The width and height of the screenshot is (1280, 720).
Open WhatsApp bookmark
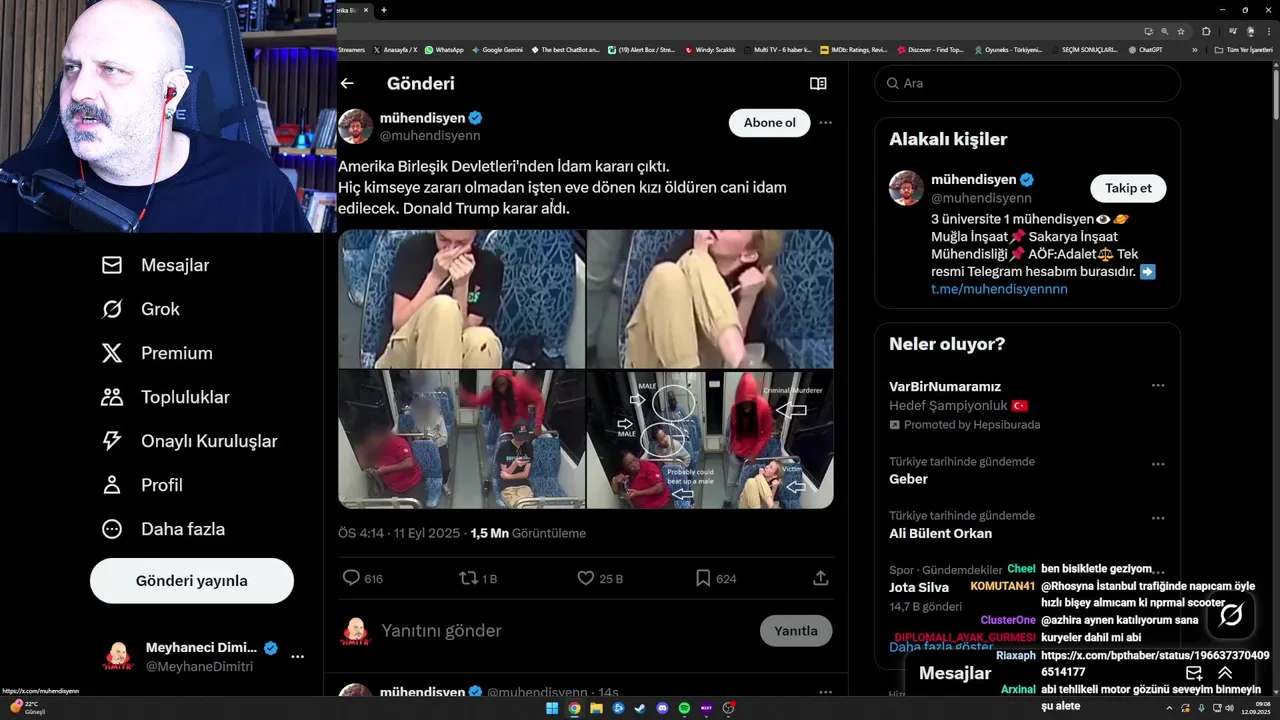tap(444, 49)
